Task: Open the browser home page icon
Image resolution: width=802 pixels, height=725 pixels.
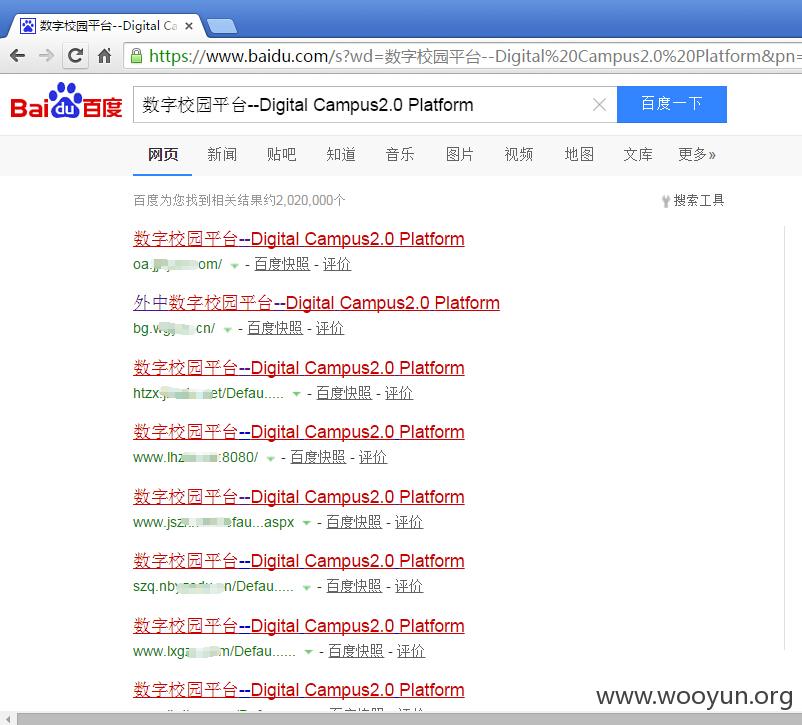Action: [104, 55]
